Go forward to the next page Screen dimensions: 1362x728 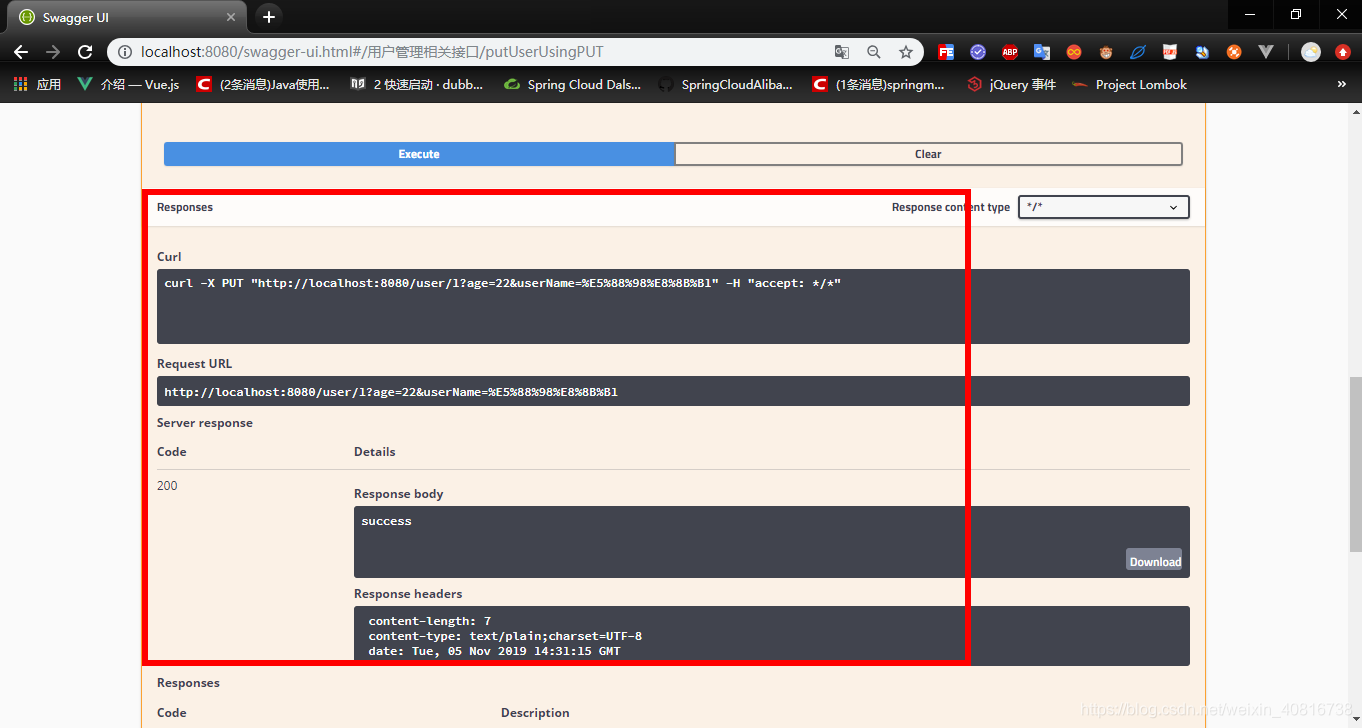click(53, 52)
